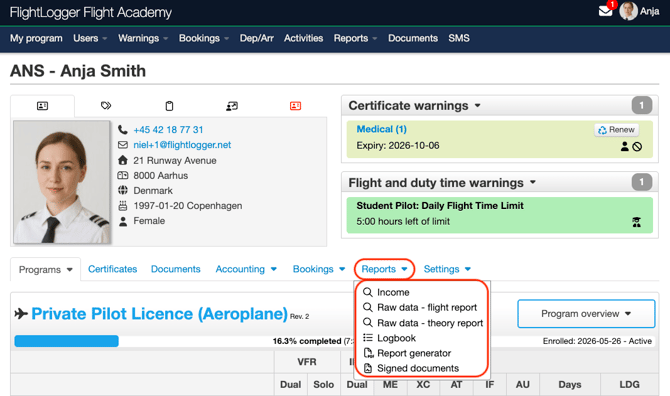Viewport: 670px width, 396px height.
Task: Click the phone icon beside the number
Action: [x=123, y=129]
